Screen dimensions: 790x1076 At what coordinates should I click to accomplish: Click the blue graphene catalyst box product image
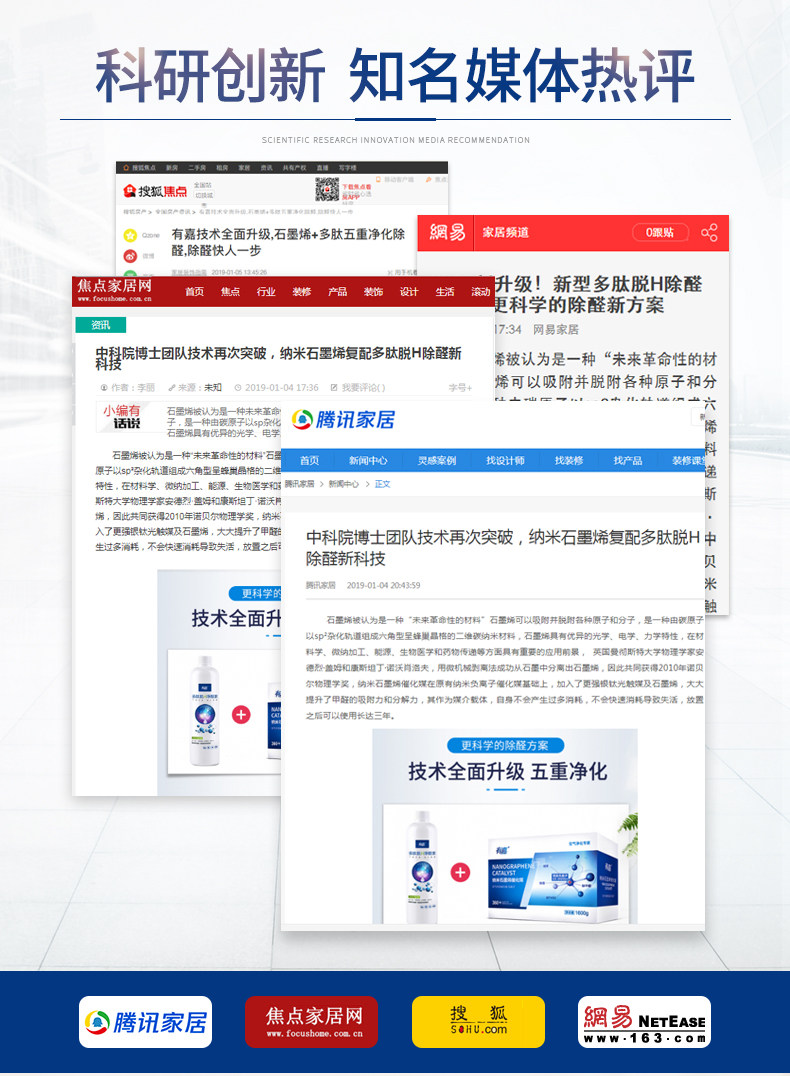click(x=555, y=878)
